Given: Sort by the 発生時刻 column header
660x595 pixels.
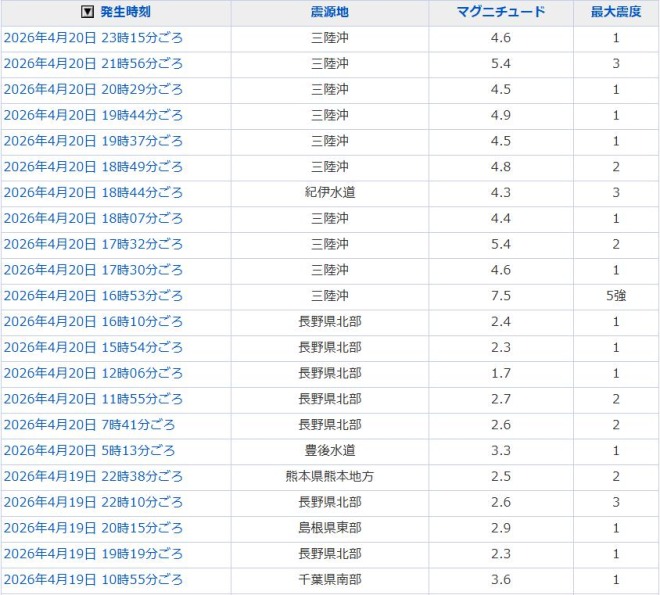Looking at the screenshot, I should 127,12.
